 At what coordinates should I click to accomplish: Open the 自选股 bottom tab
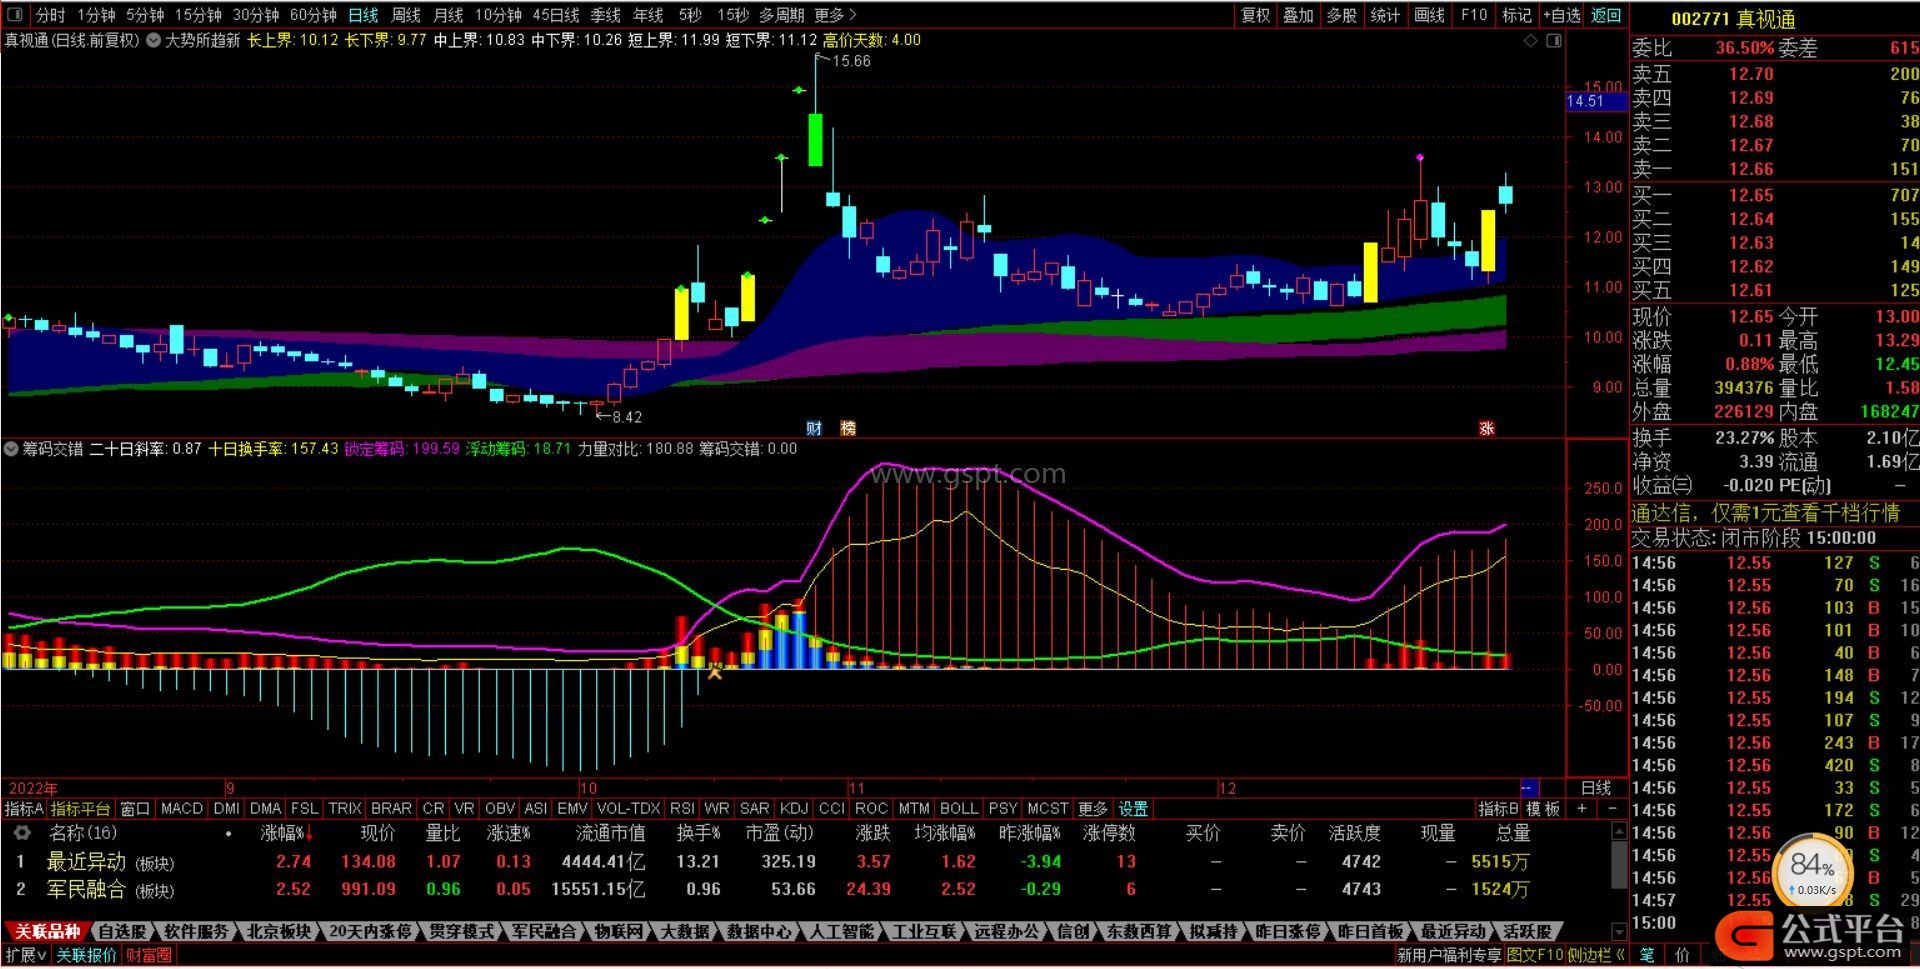(123, 931)
